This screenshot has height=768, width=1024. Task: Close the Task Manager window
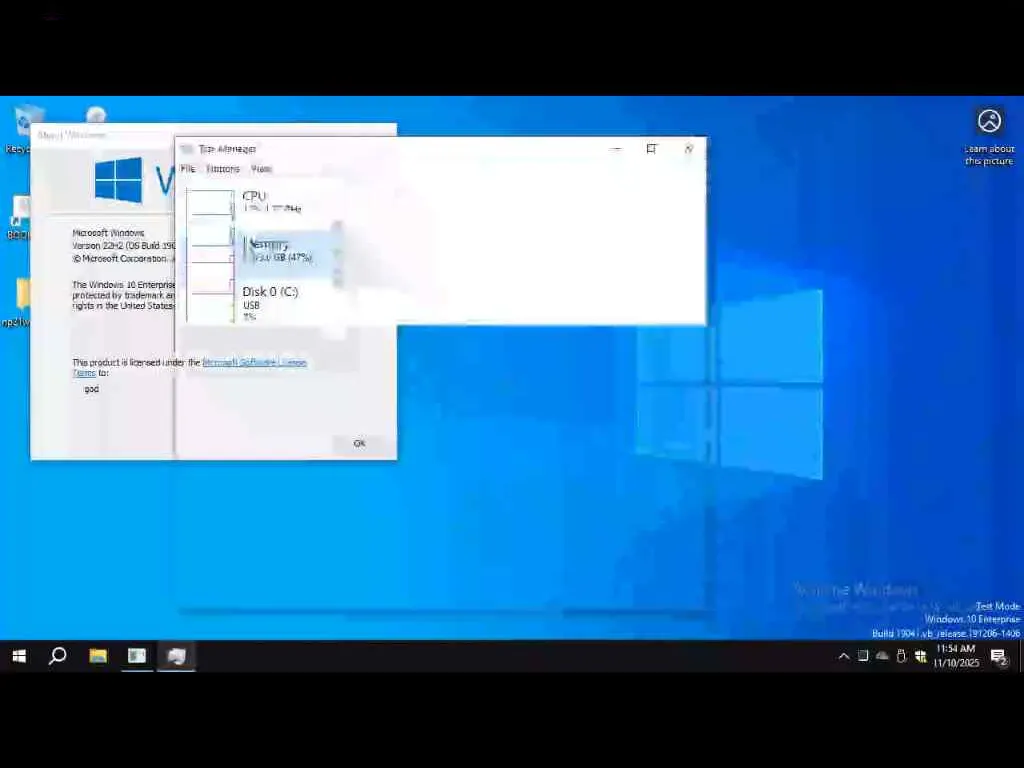(688, 149)
